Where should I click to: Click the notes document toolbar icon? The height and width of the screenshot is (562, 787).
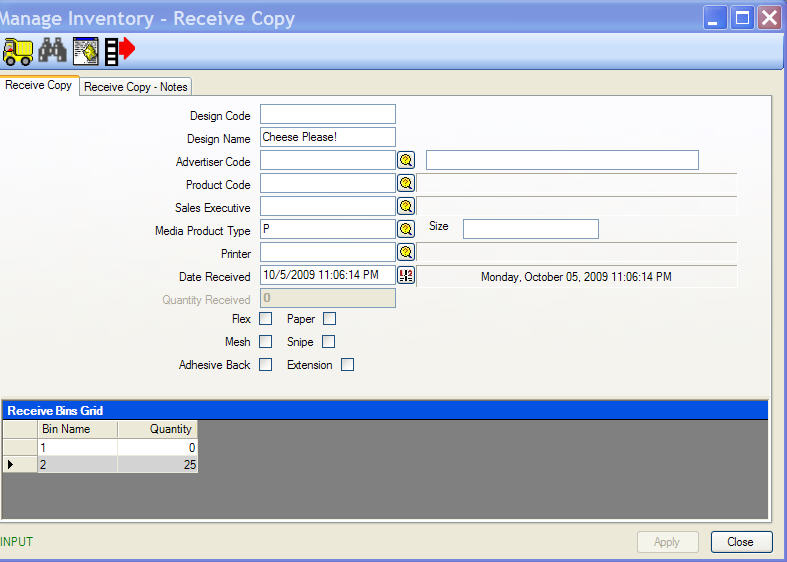point(86,50)
